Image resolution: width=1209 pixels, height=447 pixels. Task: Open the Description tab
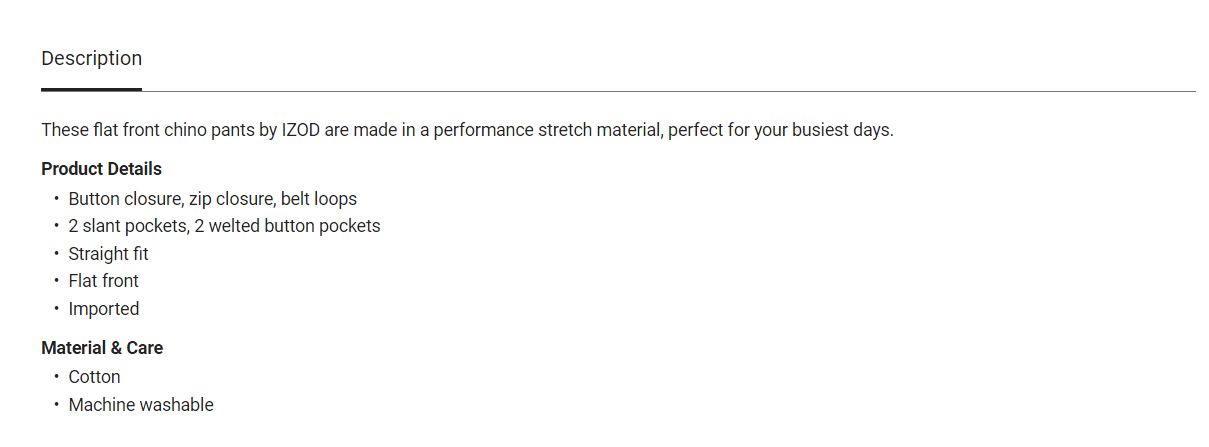point(91,59)
